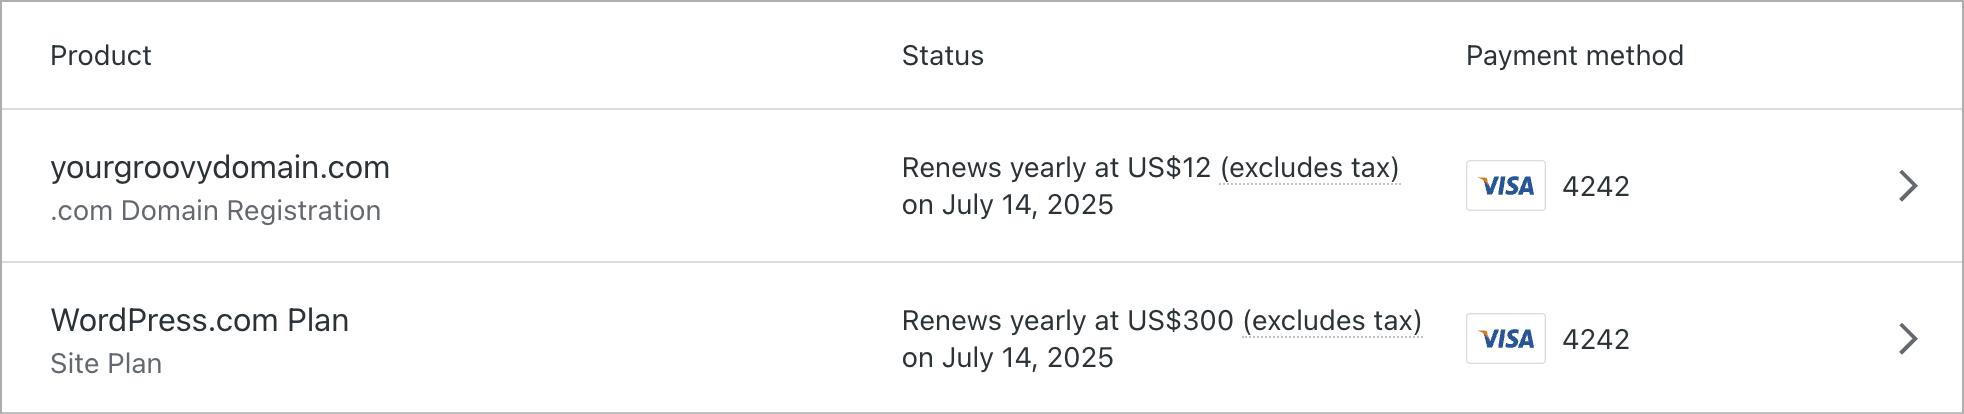Viewport: 1964px width, 414px height.
Task: Select the WordPress.com Plan product title
Action: click(x=200, y=321)
